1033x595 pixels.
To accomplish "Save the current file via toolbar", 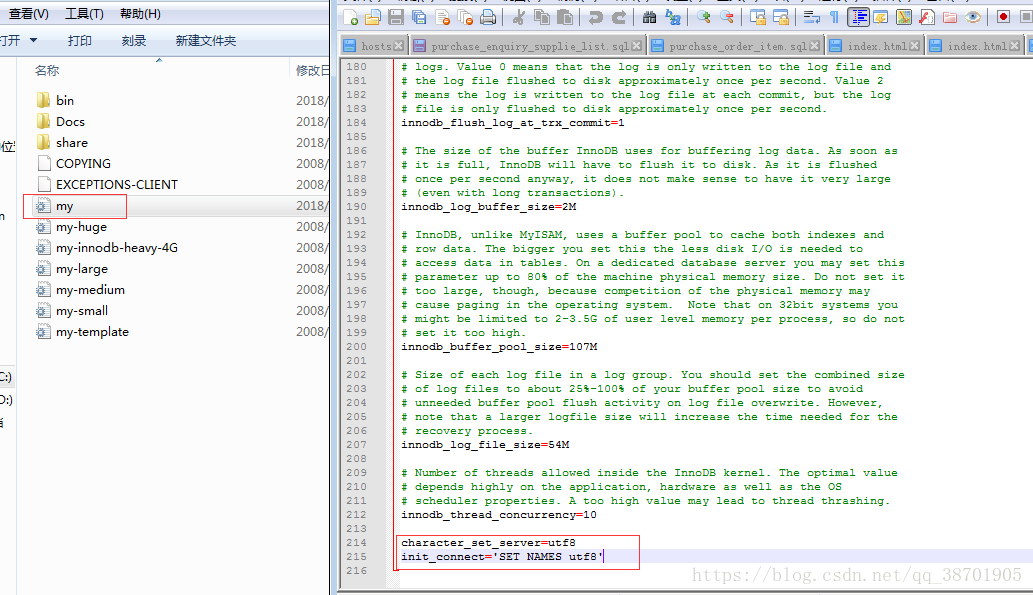I will (x=396, y=17).
